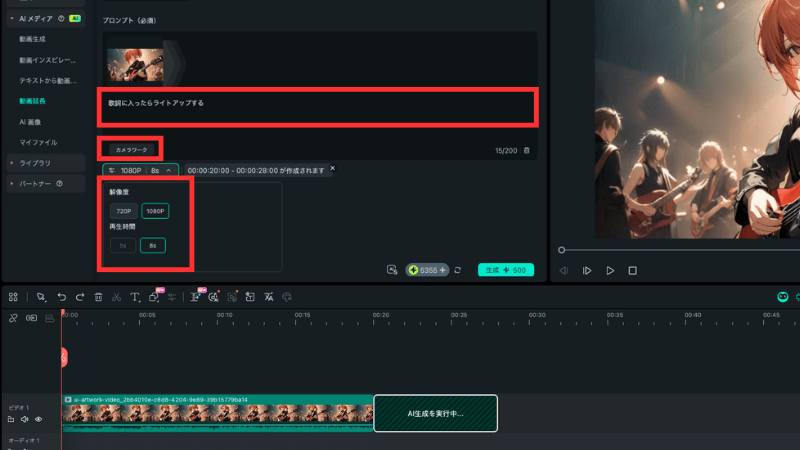Open AI 画像 in the sidebar
Viewport: 800px width, 450px height.
click(30, 121)
